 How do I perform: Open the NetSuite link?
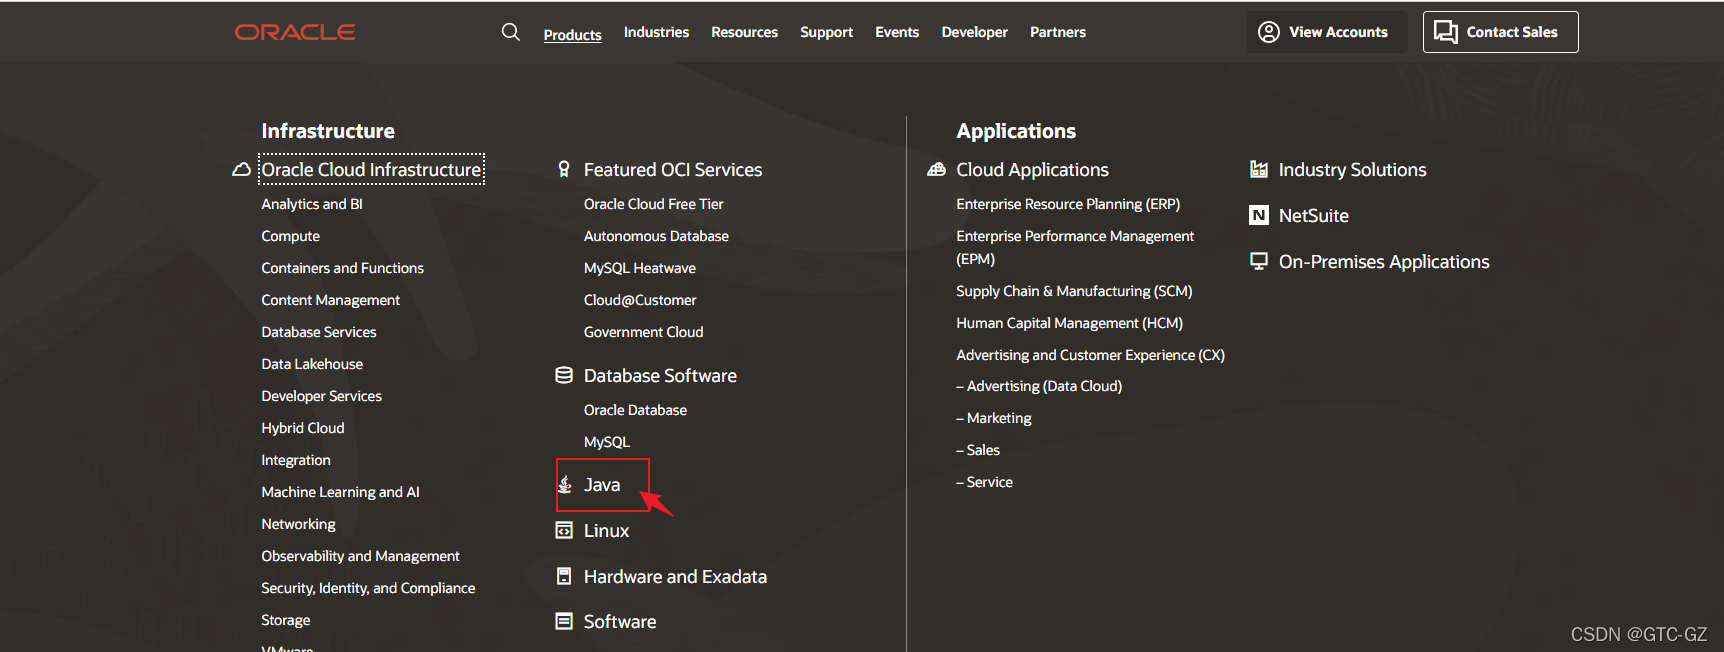pyautogui.click(x=1314, y=216)
